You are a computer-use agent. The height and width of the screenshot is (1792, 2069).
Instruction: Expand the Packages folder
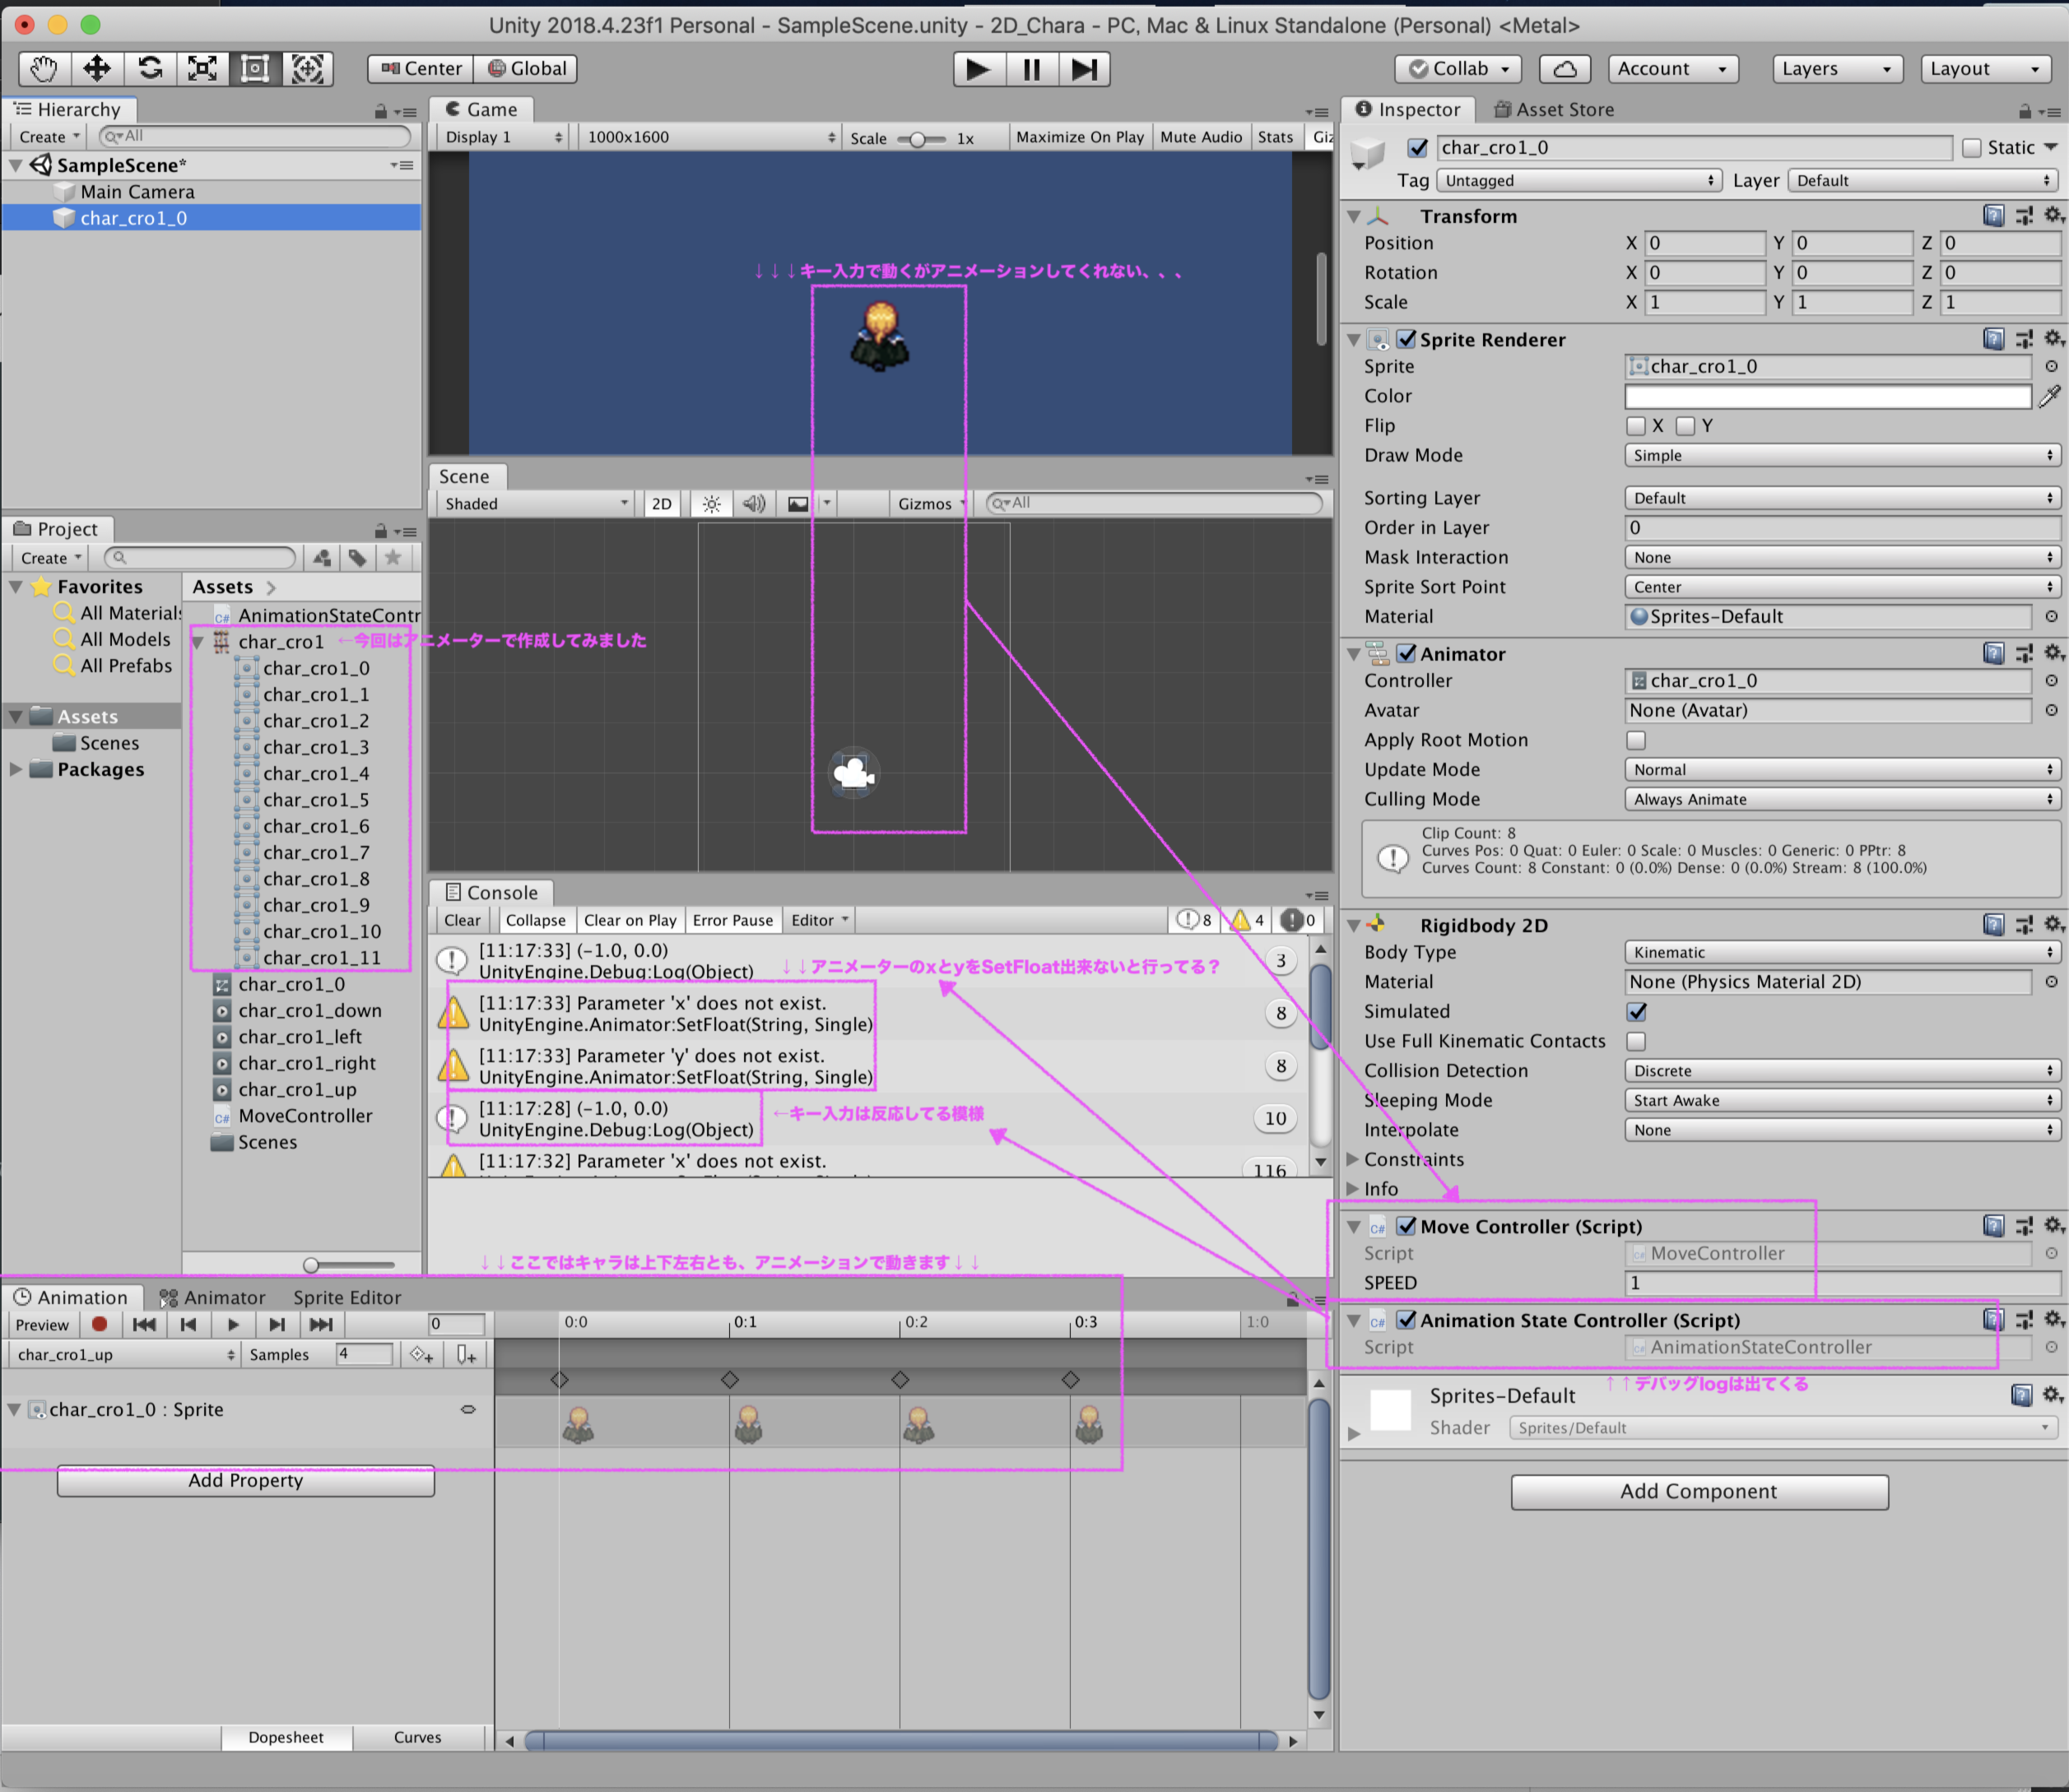pyautogui.click(x=16, y=769)
